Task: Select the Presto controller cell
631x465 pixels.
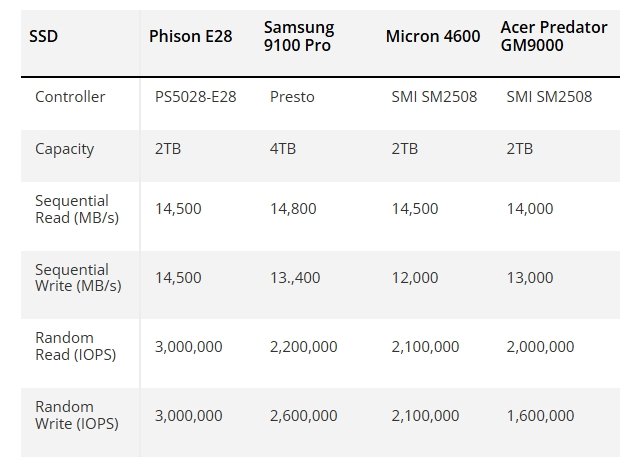Action: (293, 97)
